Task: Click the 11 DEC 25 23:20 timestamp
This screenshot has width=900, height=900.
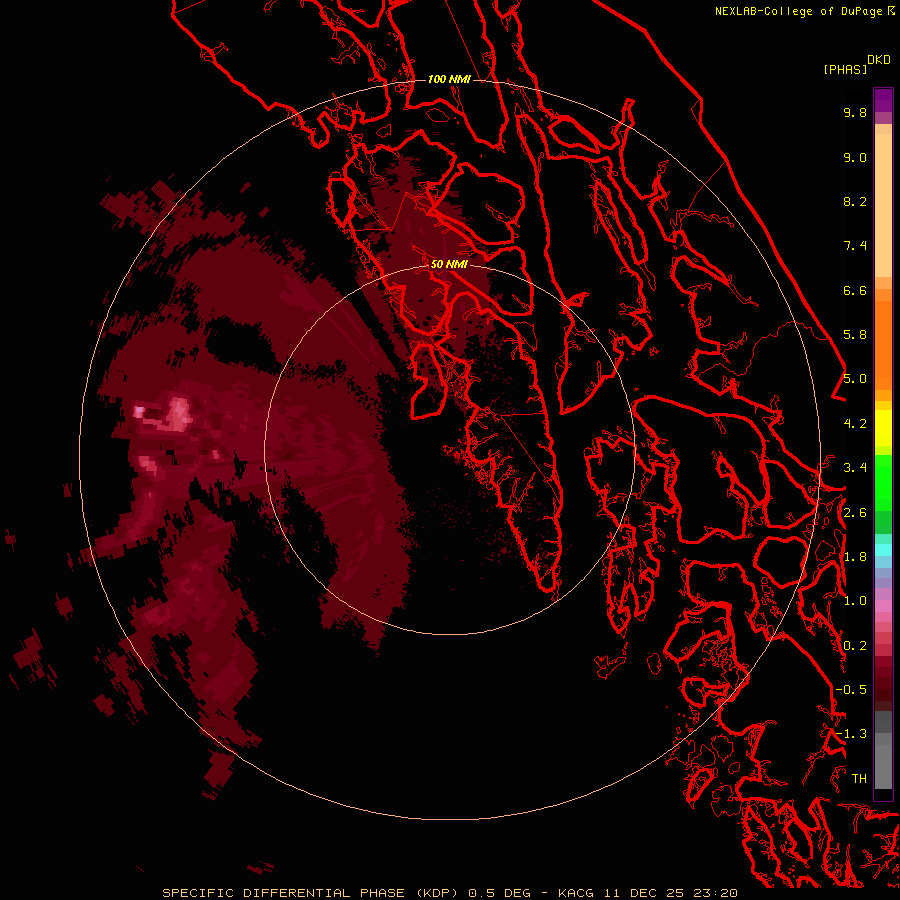Action: pyautogui.click(x=670, y=893)
